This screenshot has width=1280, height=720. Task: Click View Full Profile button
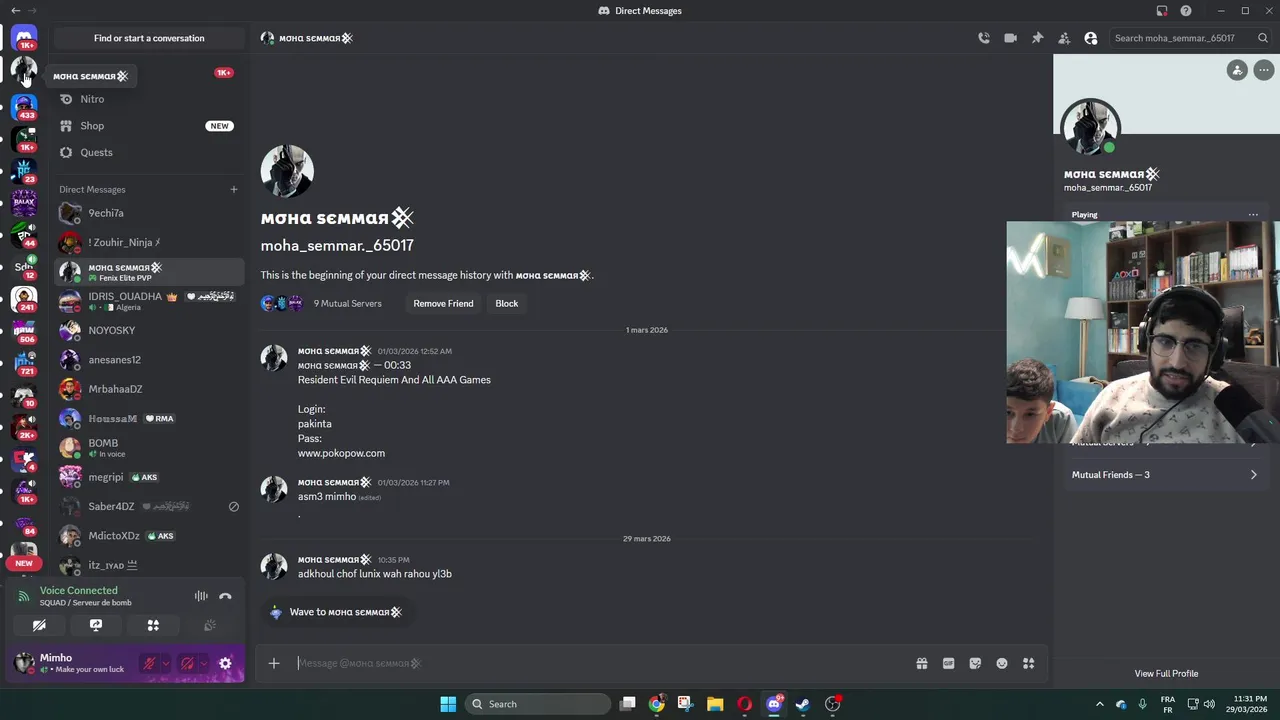tap(1166, 673)
